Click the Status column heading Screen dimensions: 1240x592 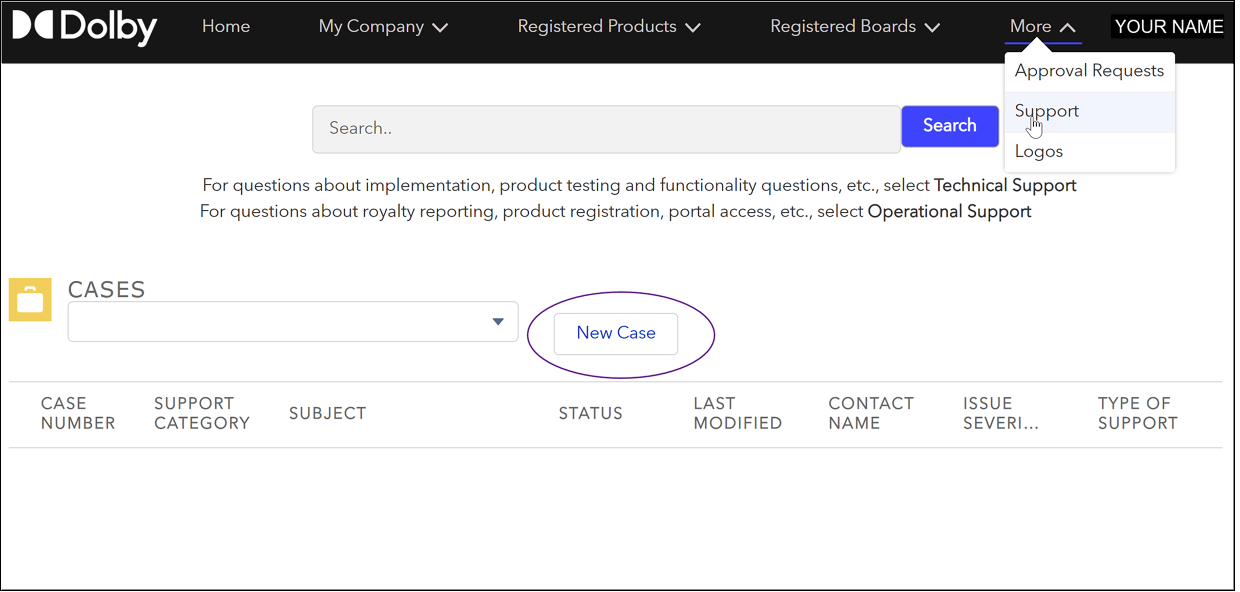(590, 413)
